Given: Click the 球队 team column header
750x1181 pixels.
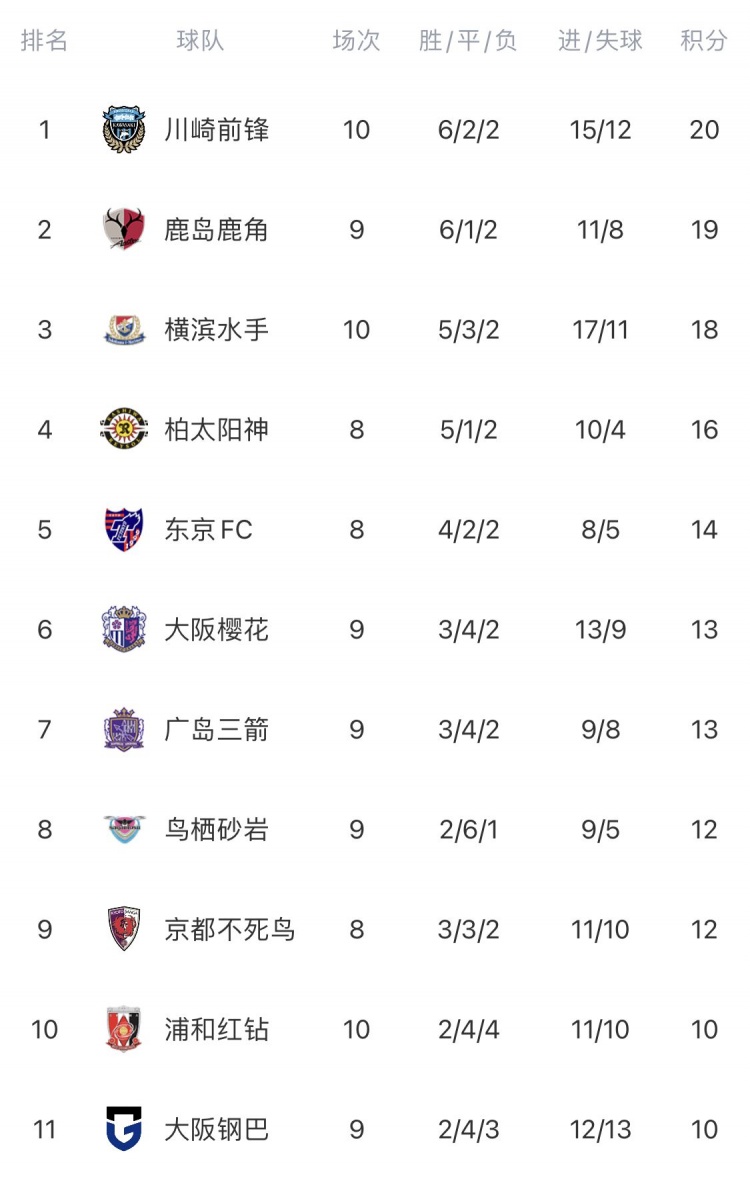Looking at the screenshot, I should click(x=200, y=40).
